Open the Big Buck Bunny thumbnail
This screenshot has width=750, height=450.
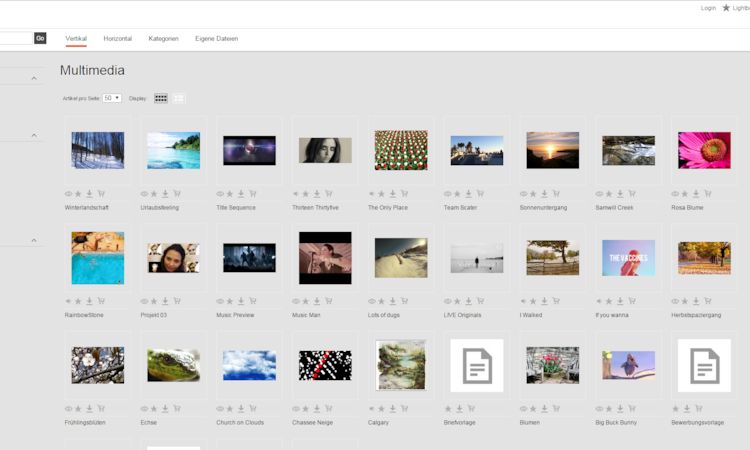coord(629,365)
